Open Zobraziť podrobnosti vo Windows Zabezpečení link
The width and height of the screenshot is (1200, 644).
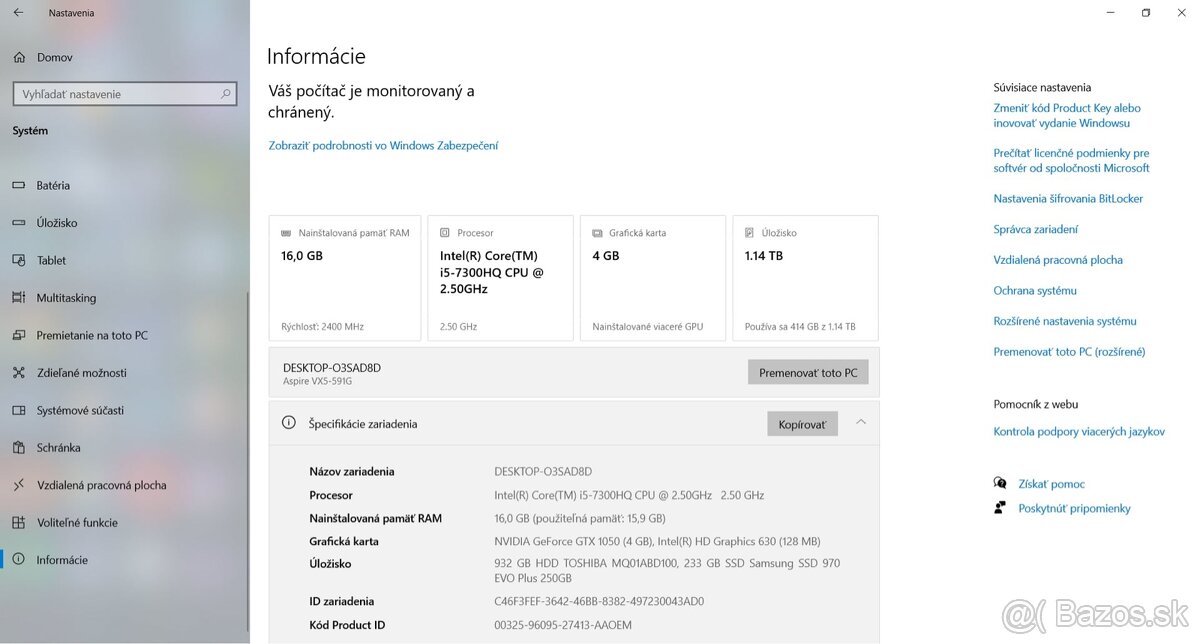(383, 145)
